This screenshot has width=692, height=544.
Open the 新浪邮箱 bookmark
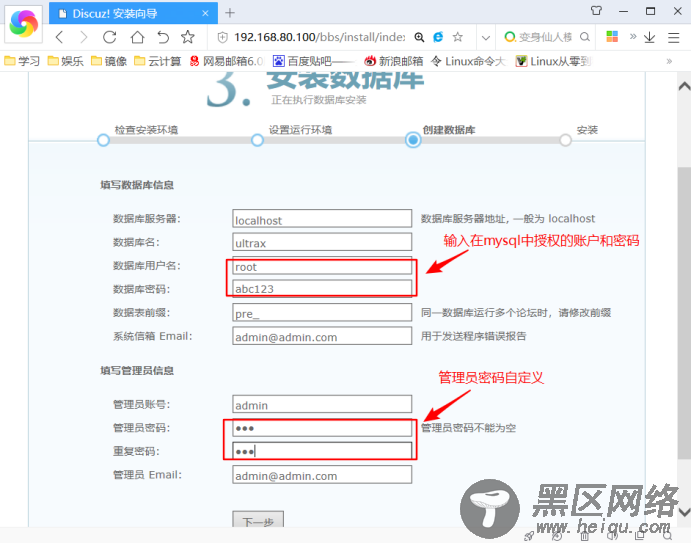coord(393,61)
